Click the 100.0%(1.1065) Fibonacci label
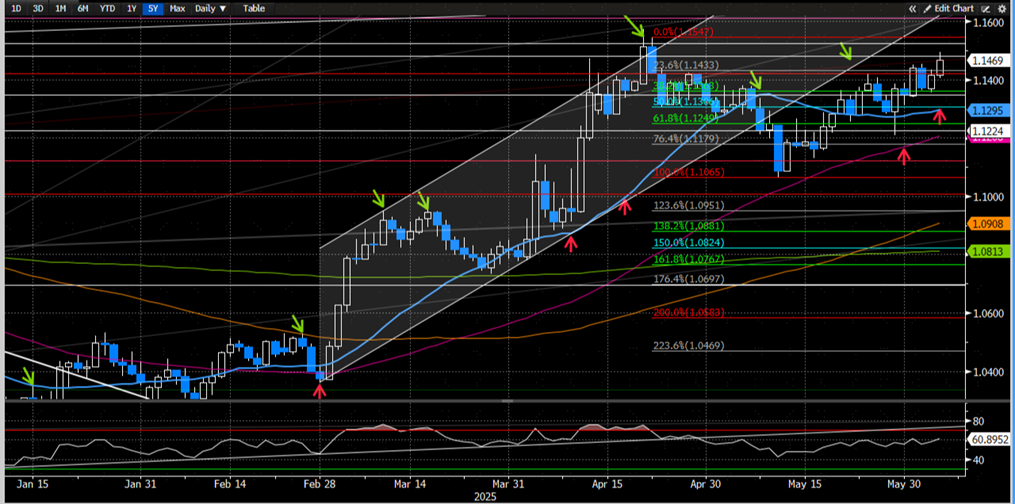The image size is (1015, 504). click(x=688, y=173)
